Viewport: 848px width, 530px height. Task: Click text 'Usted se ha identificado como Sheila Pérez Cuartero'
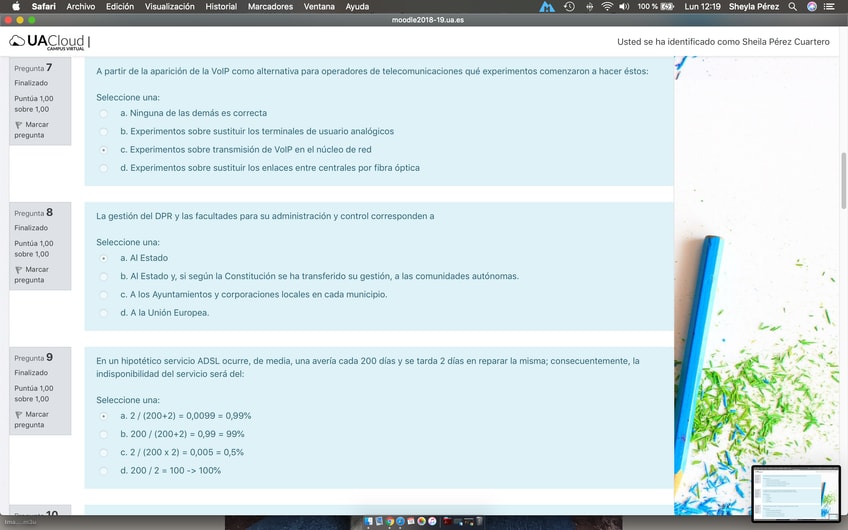click(723, 42)
